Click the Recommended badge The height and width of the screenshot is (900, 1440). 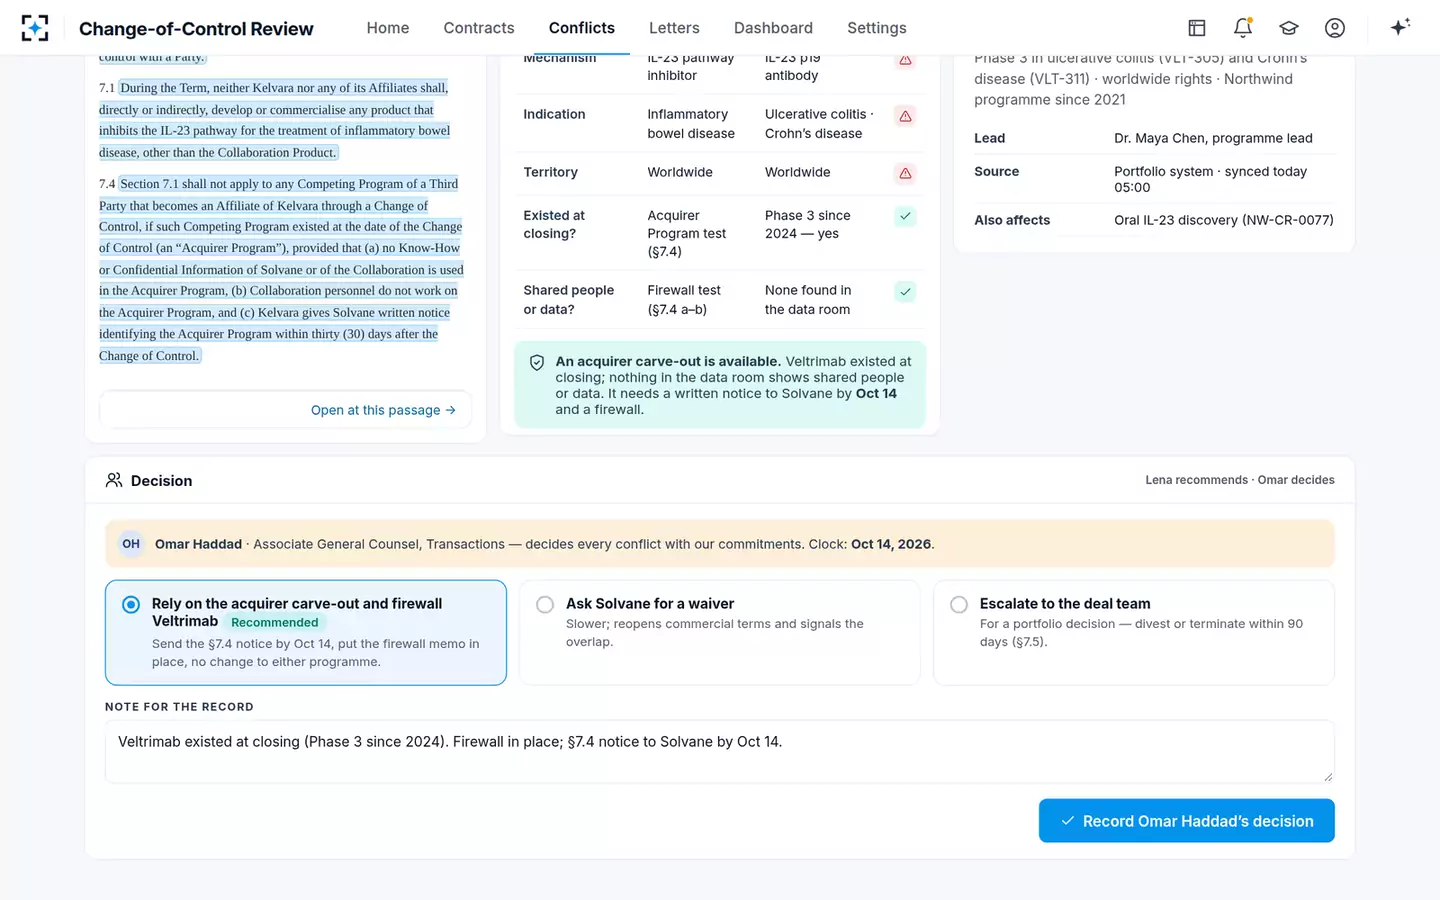(x=274, y=622)
